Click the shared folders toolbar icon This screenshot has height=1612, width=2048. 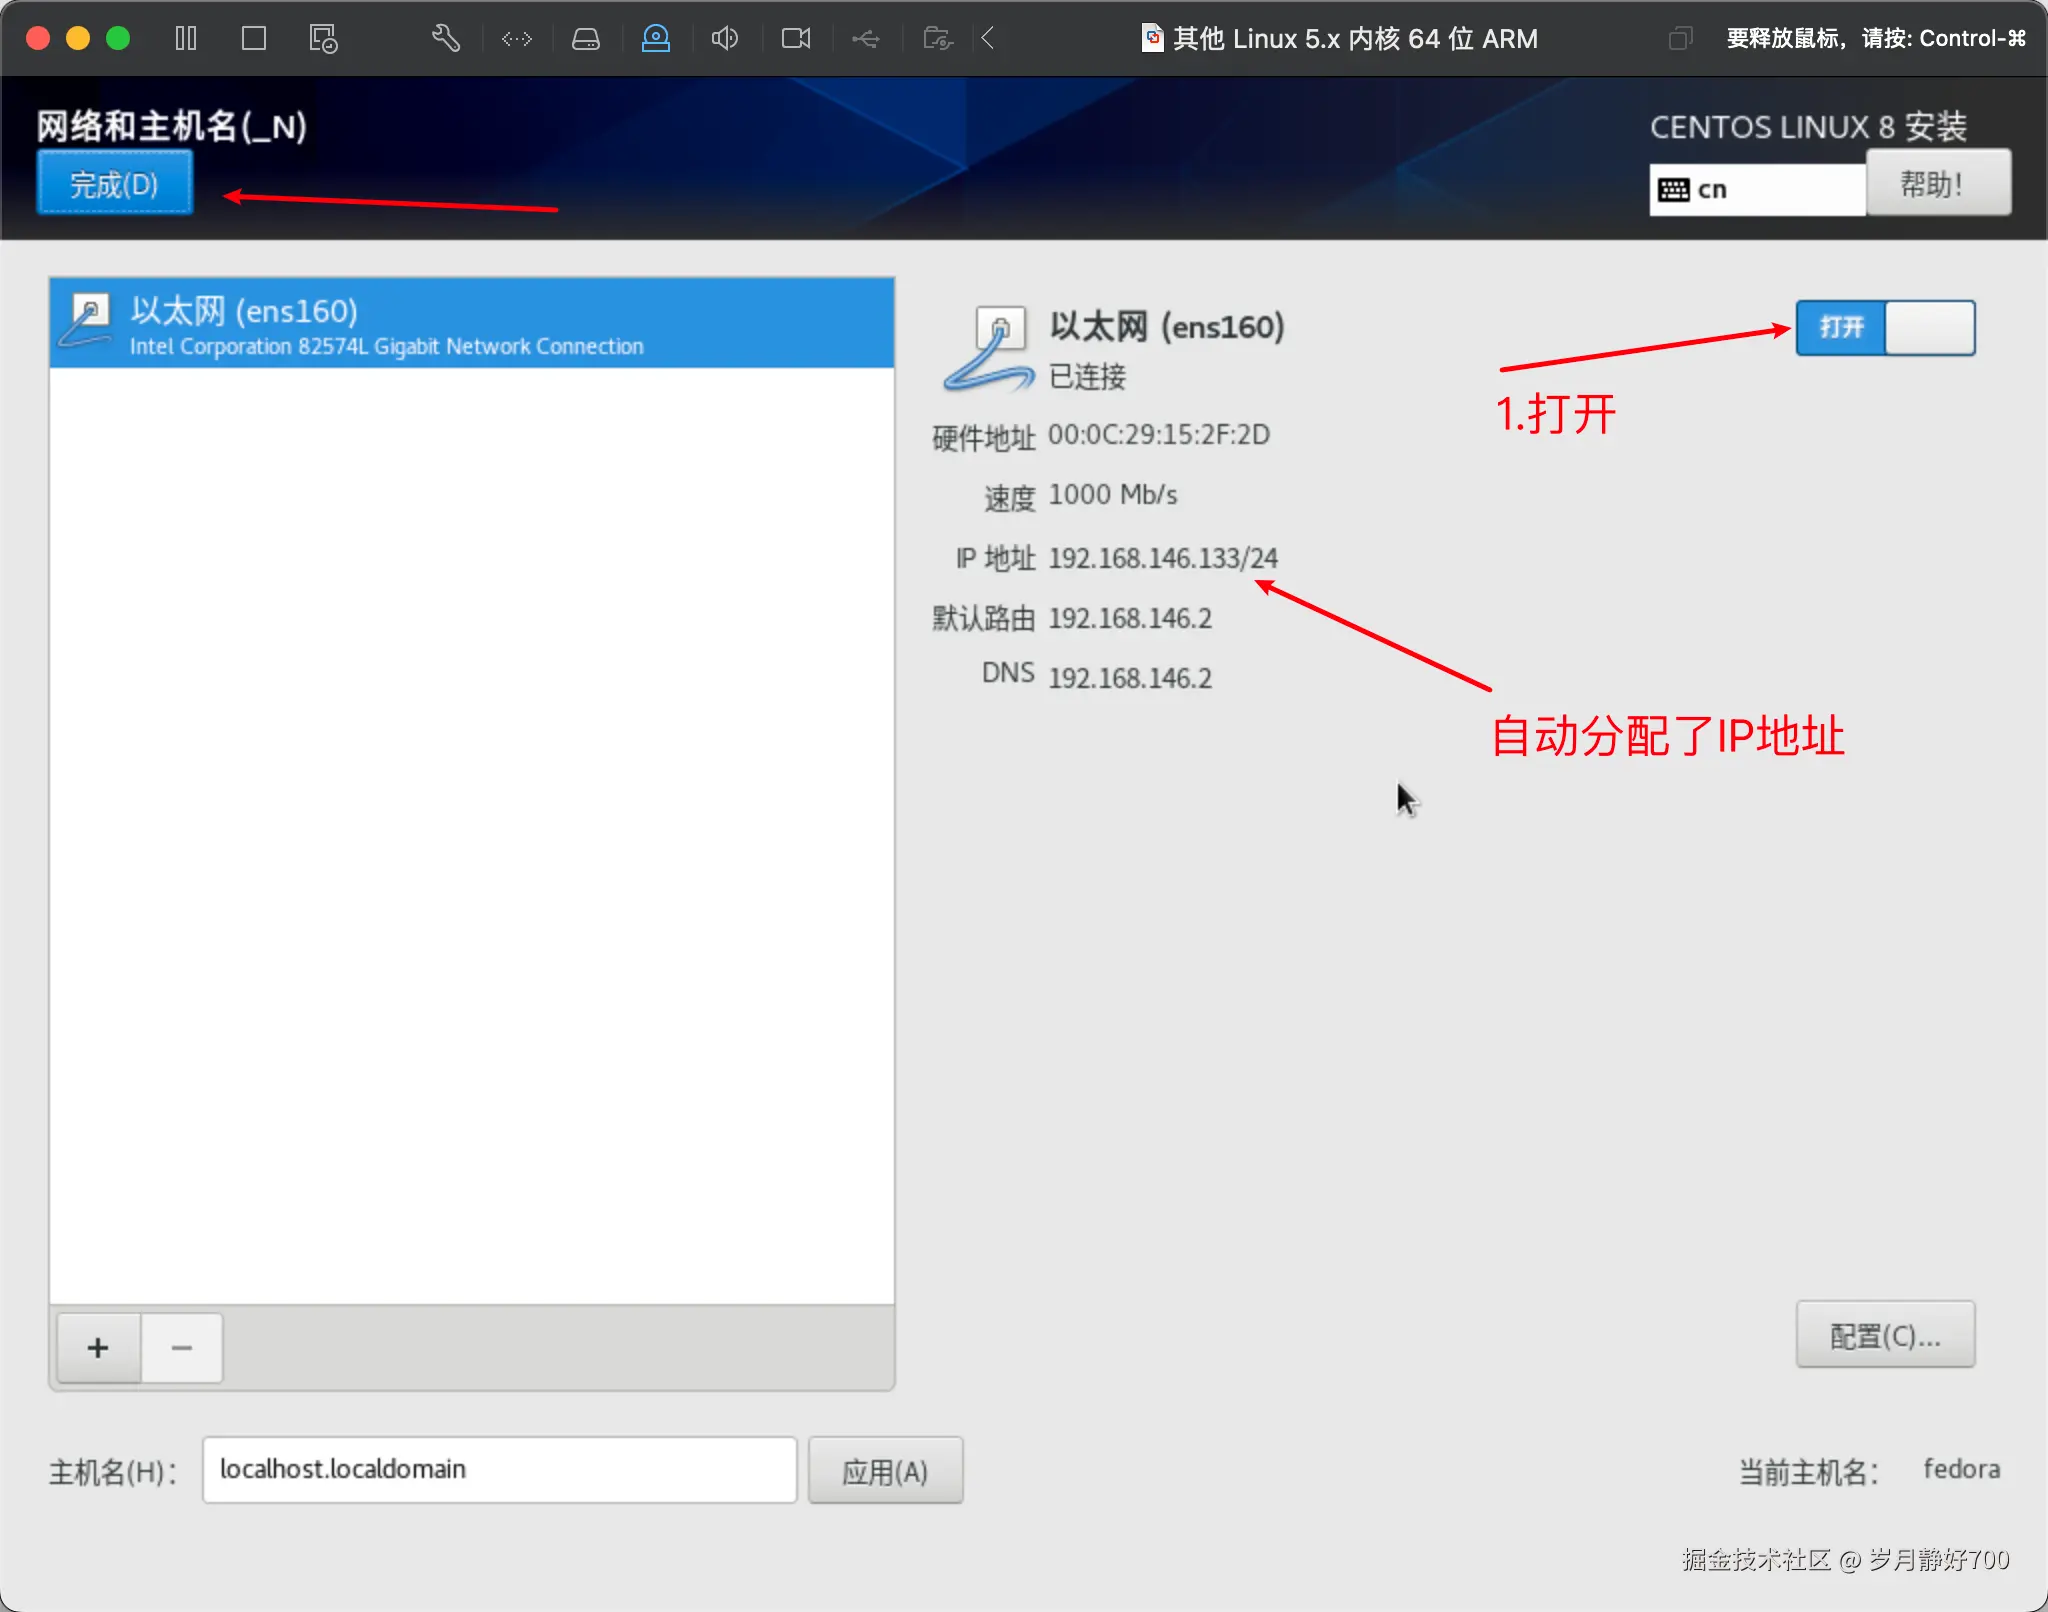(x=937, y=38)
